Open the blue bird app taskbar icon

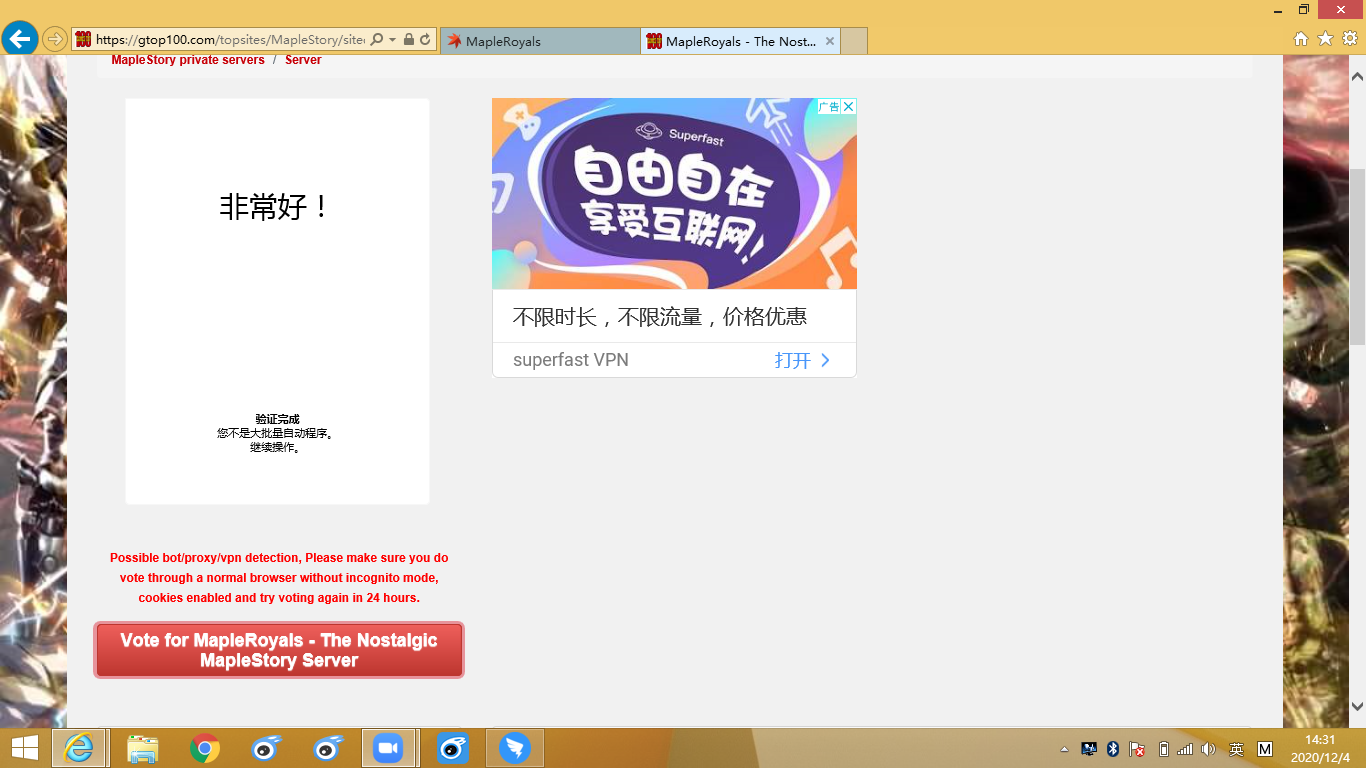[515, 748]
